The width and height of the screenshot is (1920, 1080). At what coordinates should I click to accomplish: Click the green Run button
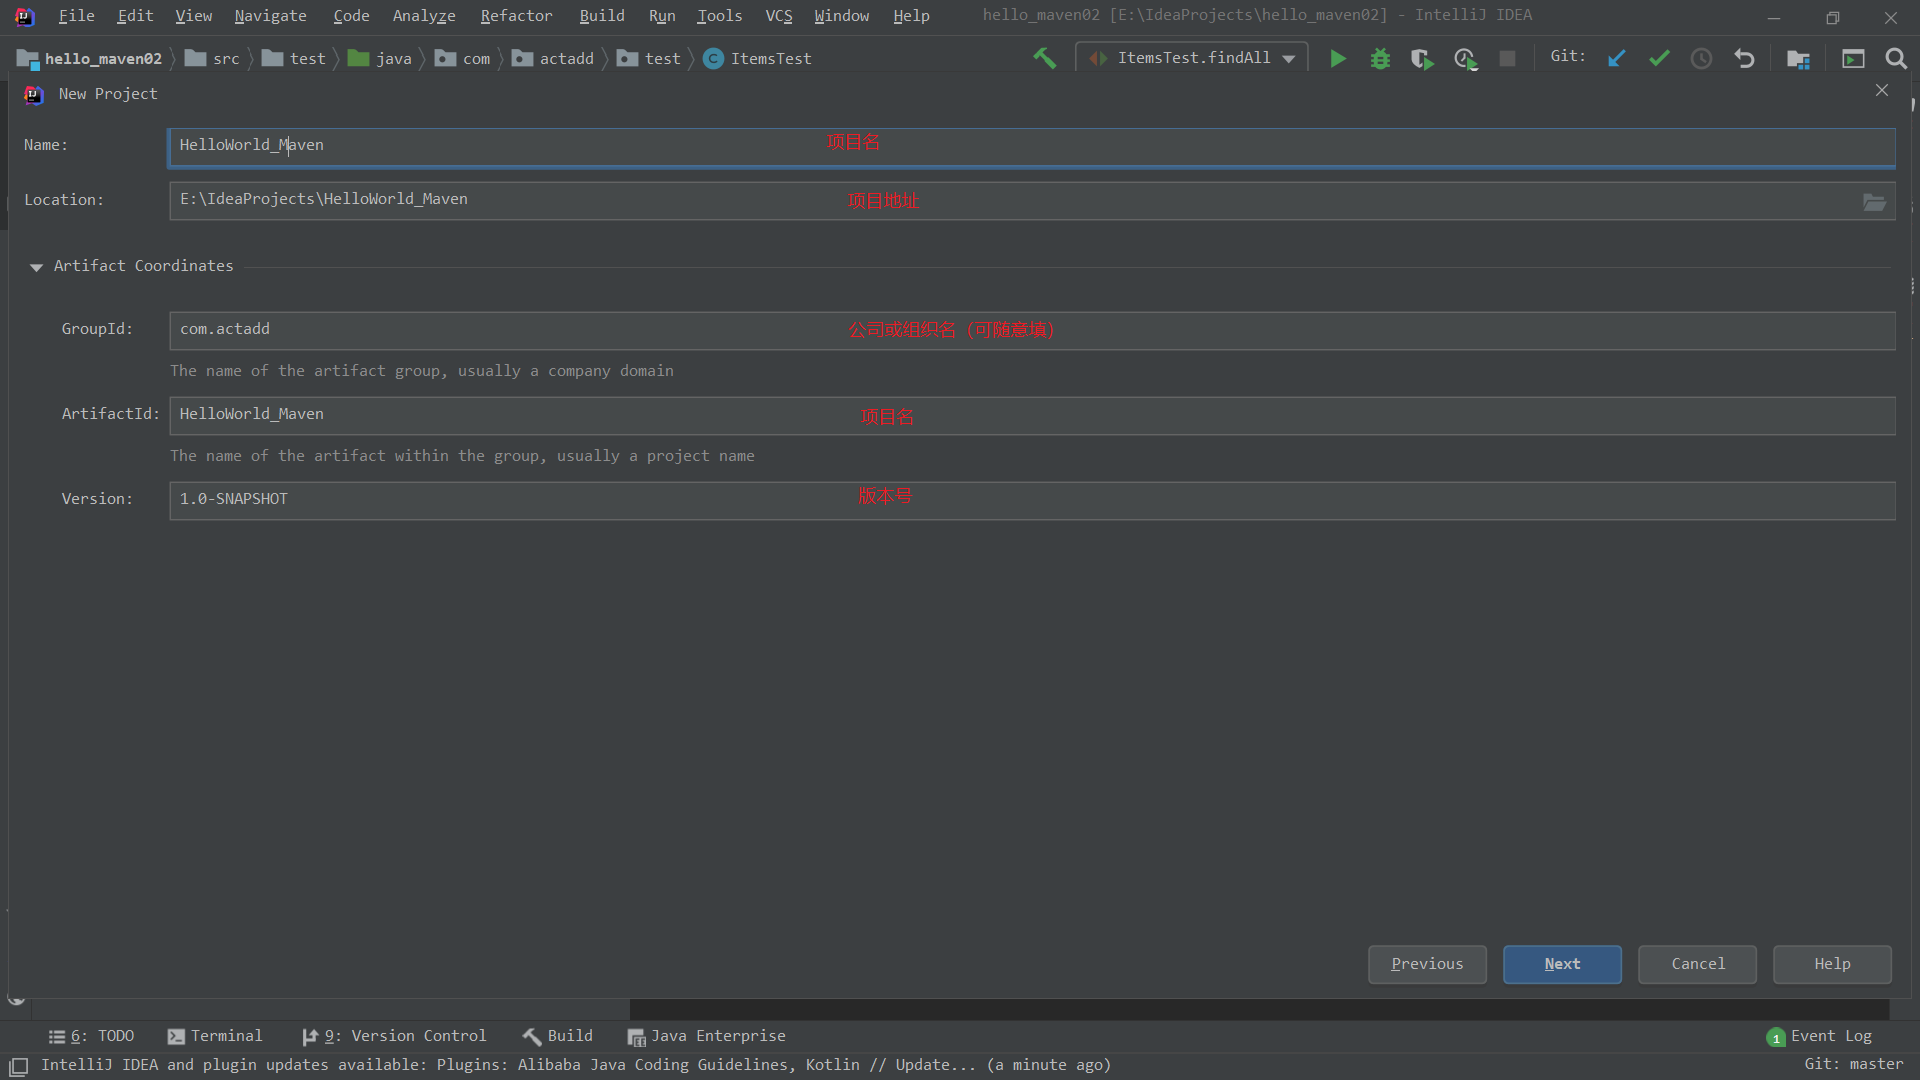point(1337,59)
